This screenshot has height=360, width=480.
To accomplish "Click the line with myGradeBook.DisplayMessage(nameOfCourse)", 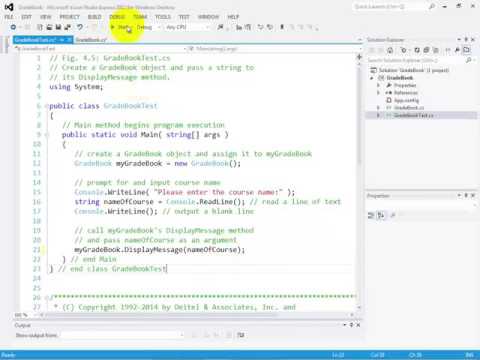I will 159,250.
